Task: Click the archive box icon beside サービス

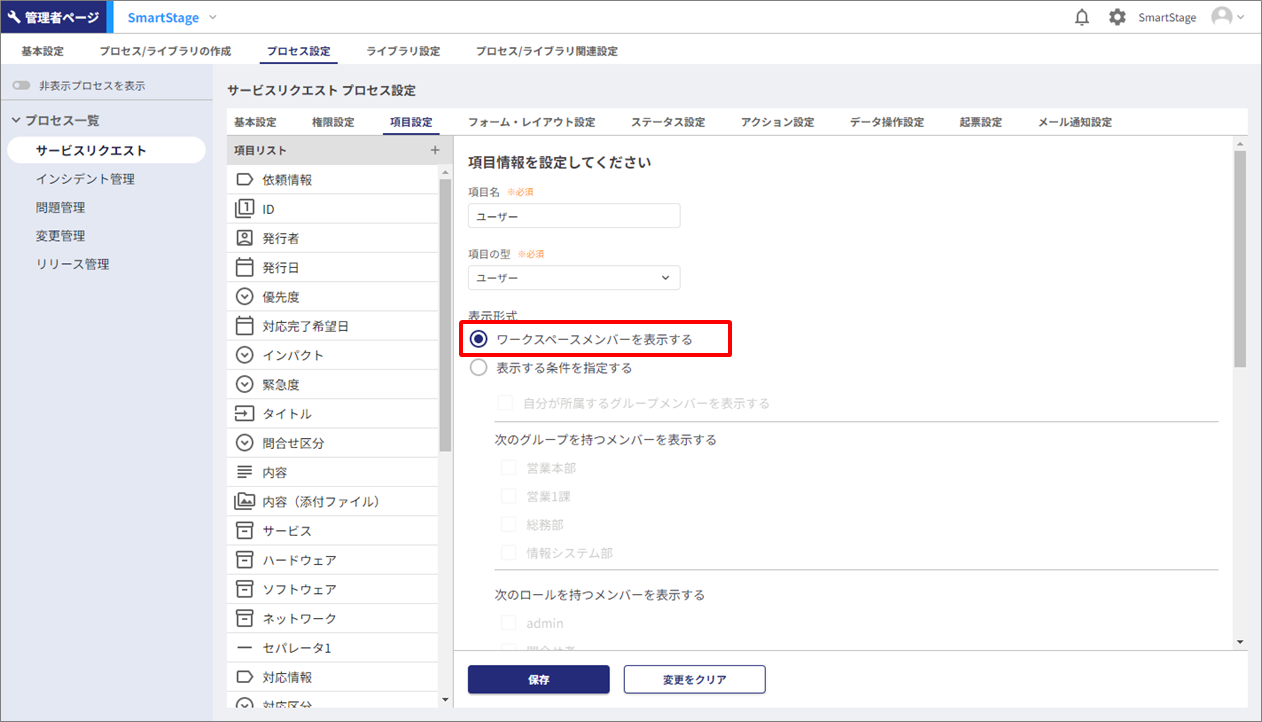Action: (244, 531)
